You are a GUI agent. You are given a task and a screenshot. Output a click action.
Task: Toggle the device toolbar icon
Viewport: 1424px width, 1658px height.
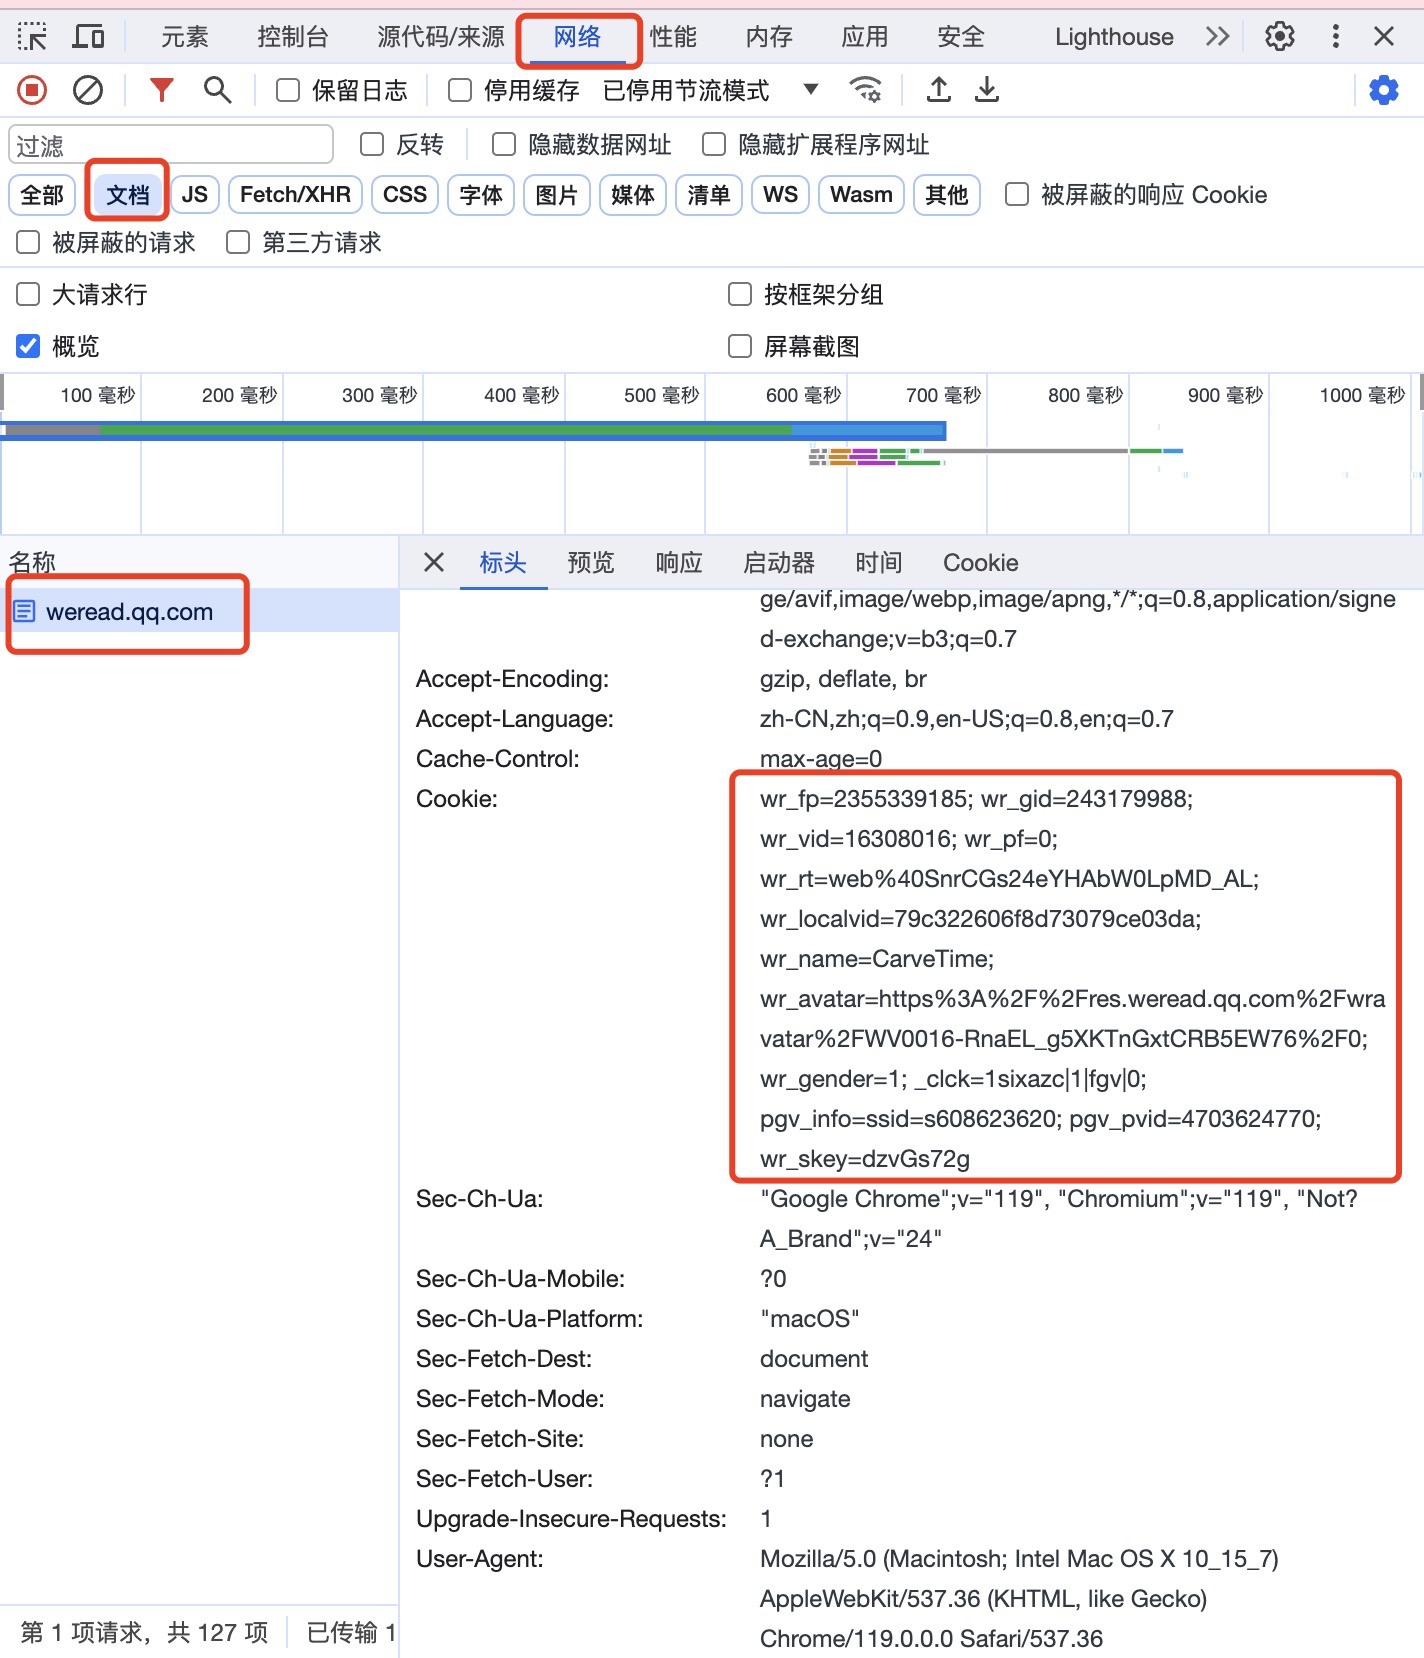(89, 37)
